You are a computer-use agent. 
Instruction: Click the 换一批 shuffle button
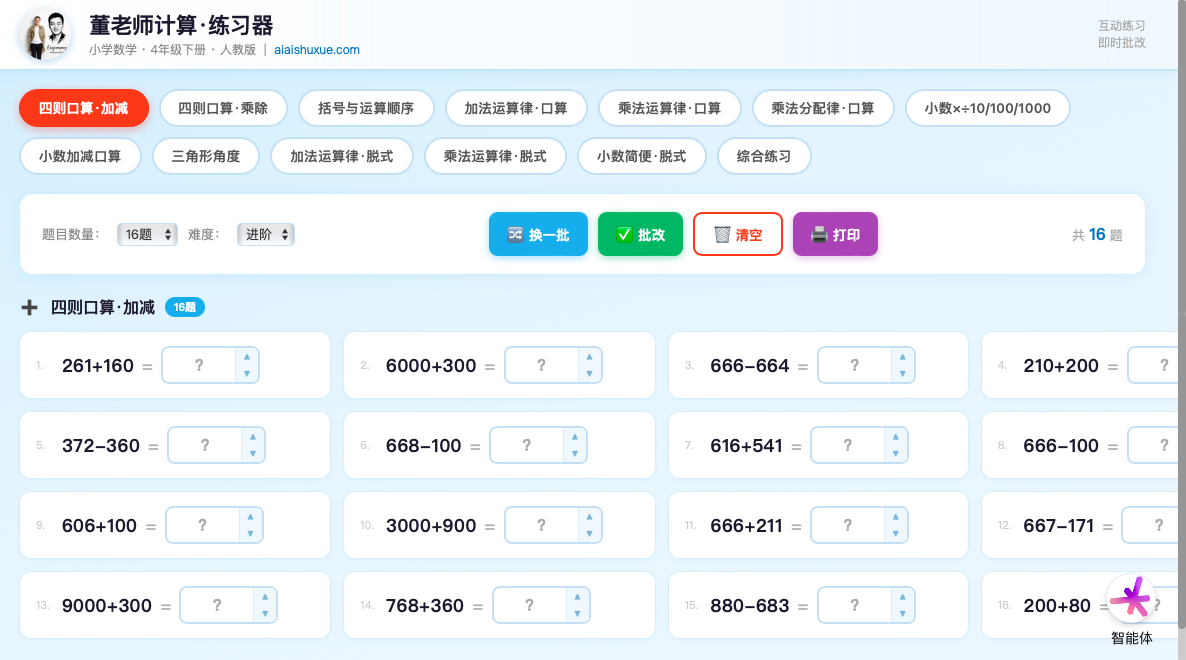point(538,235)
